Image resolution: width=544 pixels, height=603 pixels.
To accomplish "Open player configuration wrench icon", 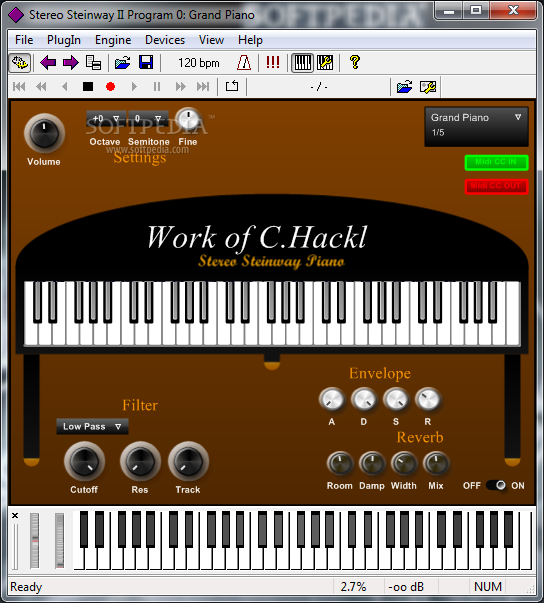I will click(428, 87).
